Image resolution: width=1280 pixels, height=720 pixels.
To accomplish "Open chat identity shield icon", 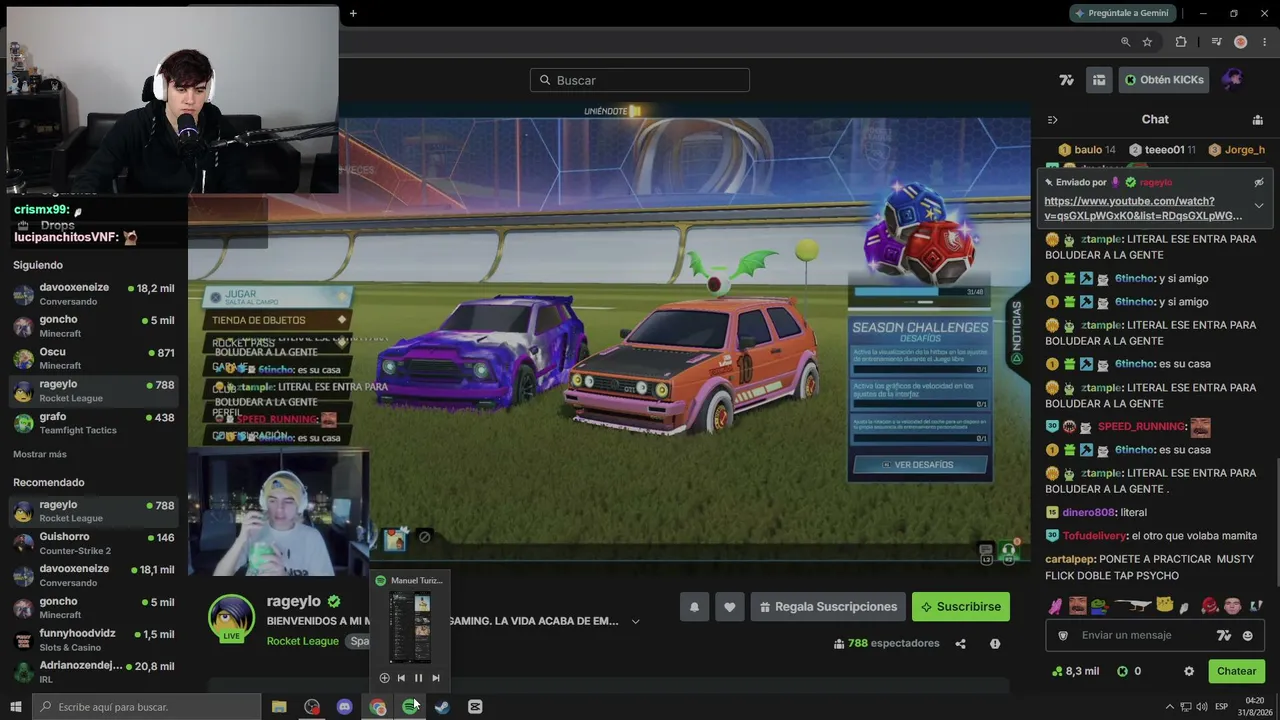I will pyautogui.click(x=1063, y=636).
